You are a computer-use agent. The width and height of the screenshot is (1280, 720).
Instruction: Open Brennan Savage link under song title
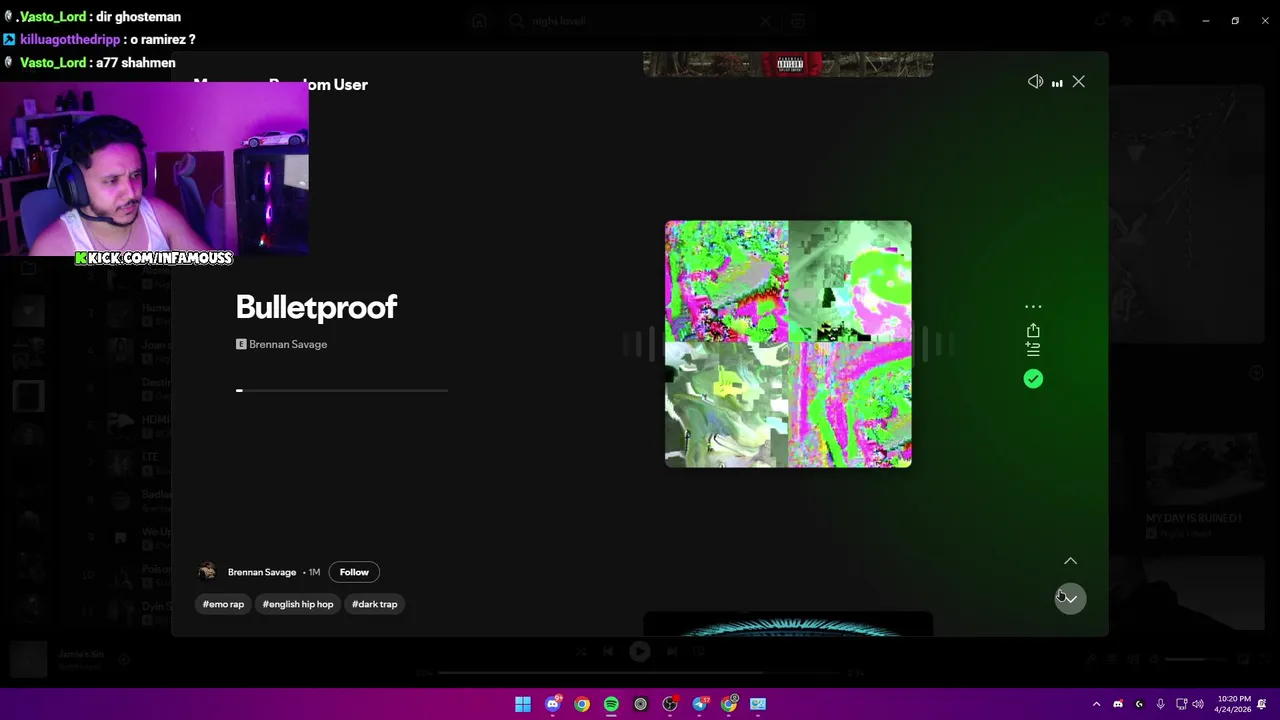(x=288, y=344)
